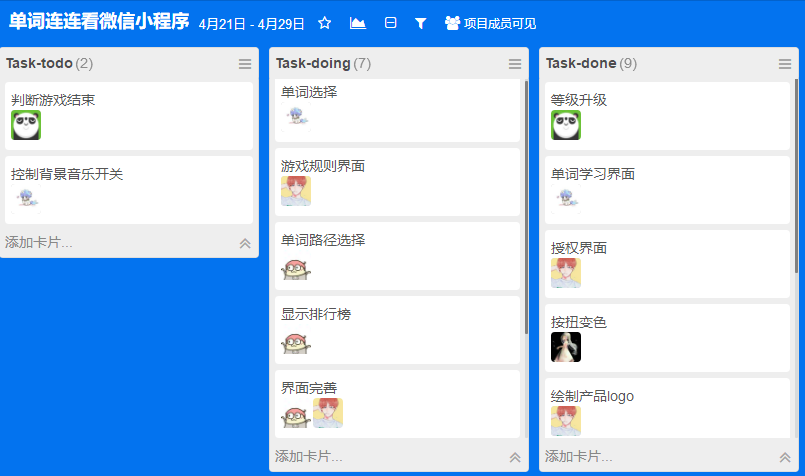The width and height of the screenshot is (805, 476).
Task: Open the 显示排行榜 card
Action: (x=397, y=330)
